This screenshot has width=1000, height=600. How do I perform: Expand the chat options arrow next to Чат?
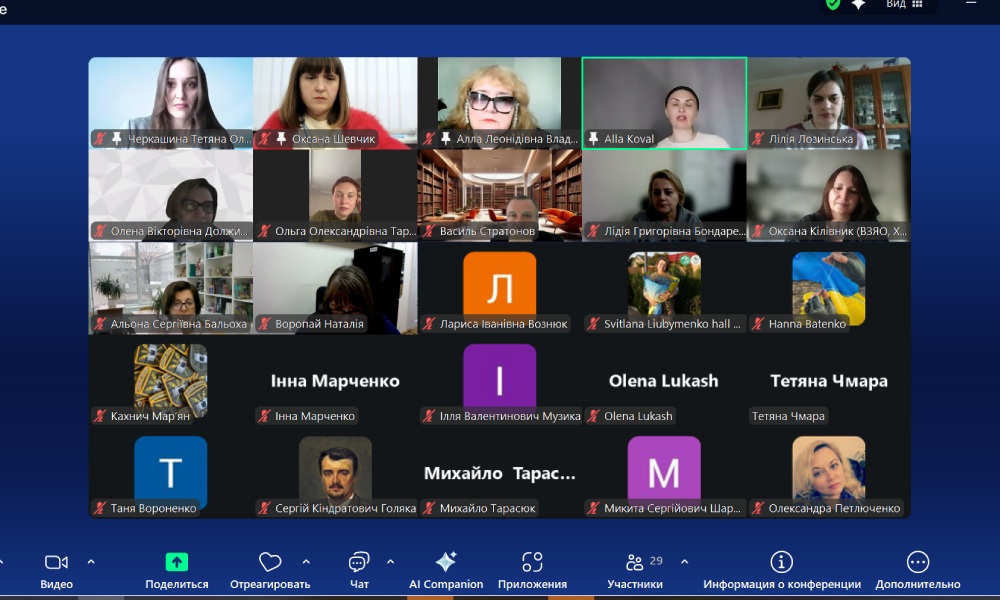(390, 561)
